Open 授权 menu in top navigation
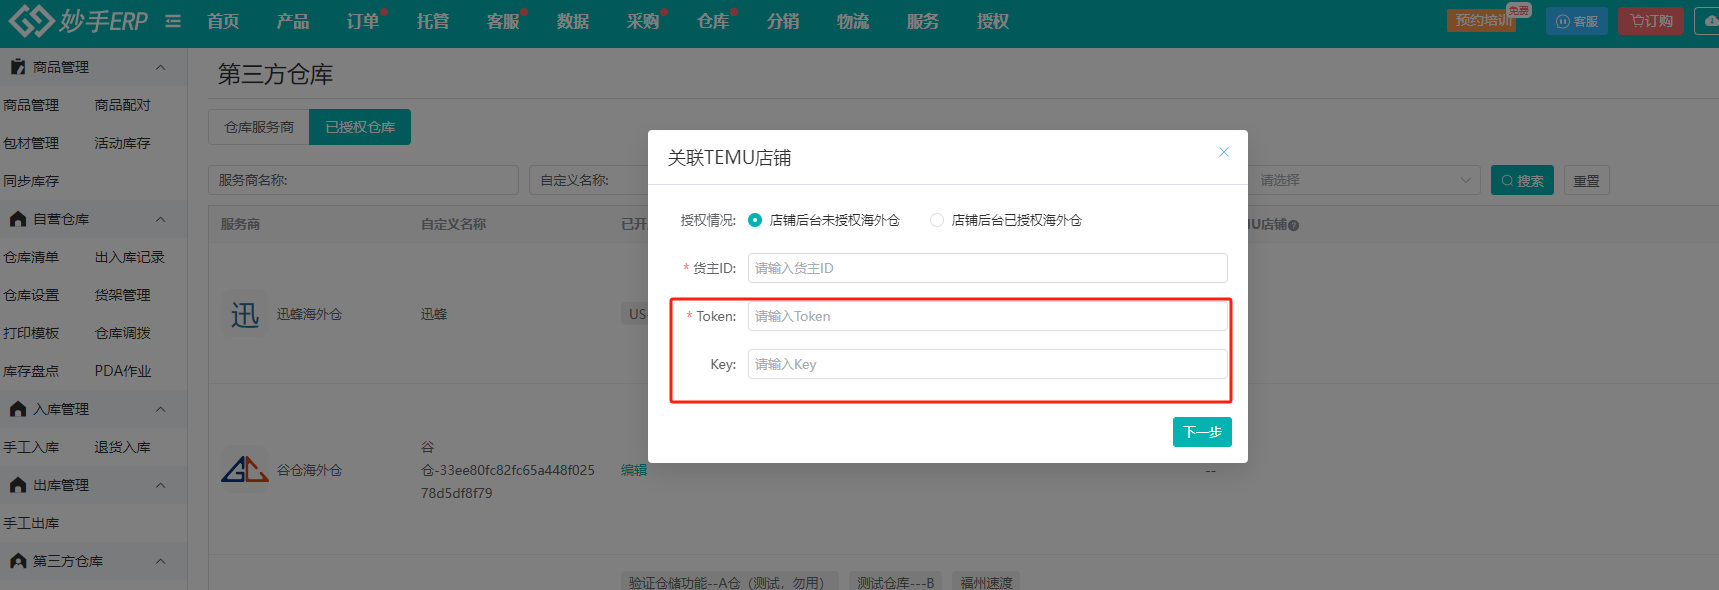Image resolution: width=1719 pixels, height=590 pixels. (993, 21)
